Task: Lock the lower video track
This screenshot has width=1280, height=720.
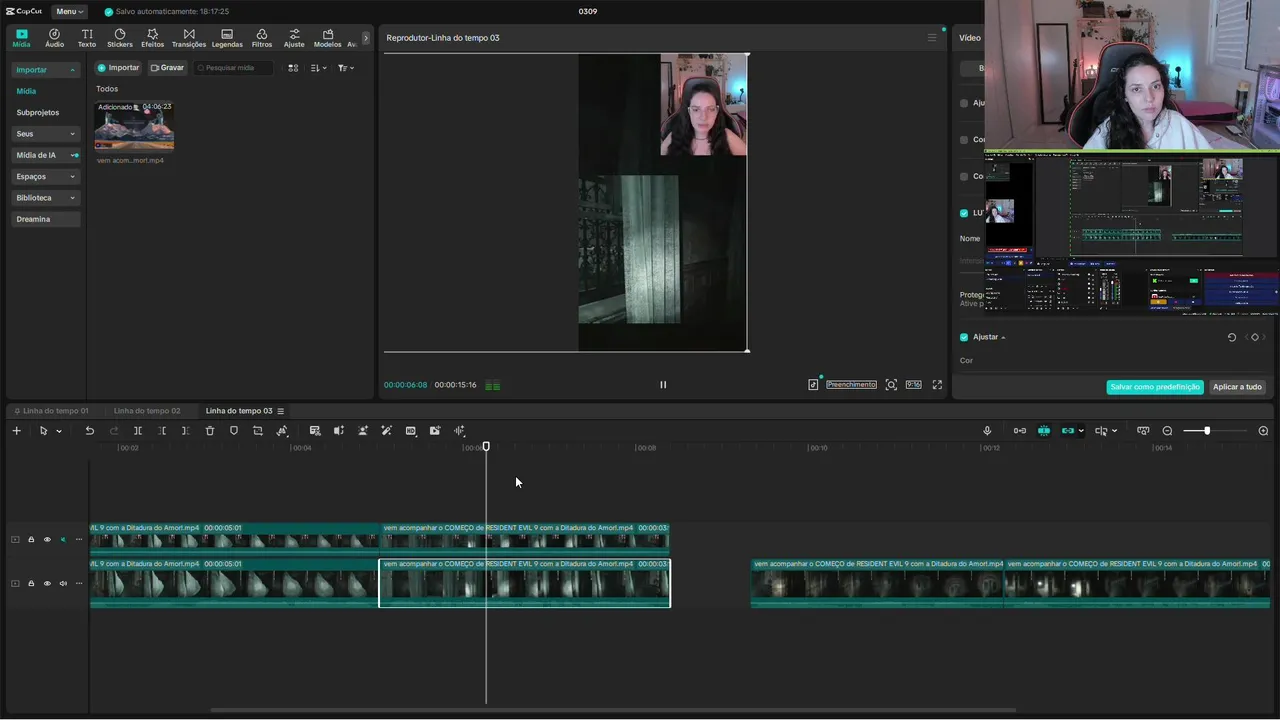Action: (x=31, y=584)
